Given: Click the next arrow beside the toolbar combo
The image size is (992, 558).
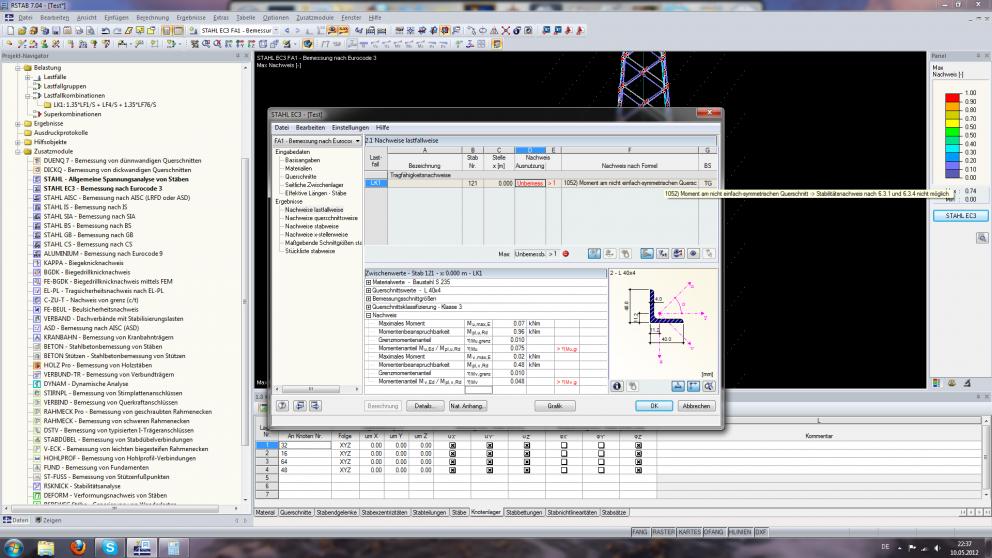Looking at the screenshot, I should [x=298, y=30].
